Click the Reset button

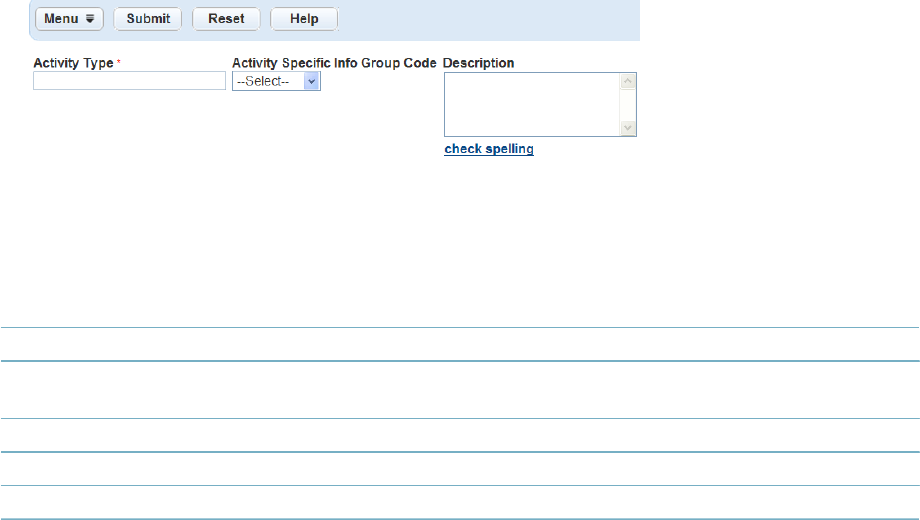click(x=226, y=19)
